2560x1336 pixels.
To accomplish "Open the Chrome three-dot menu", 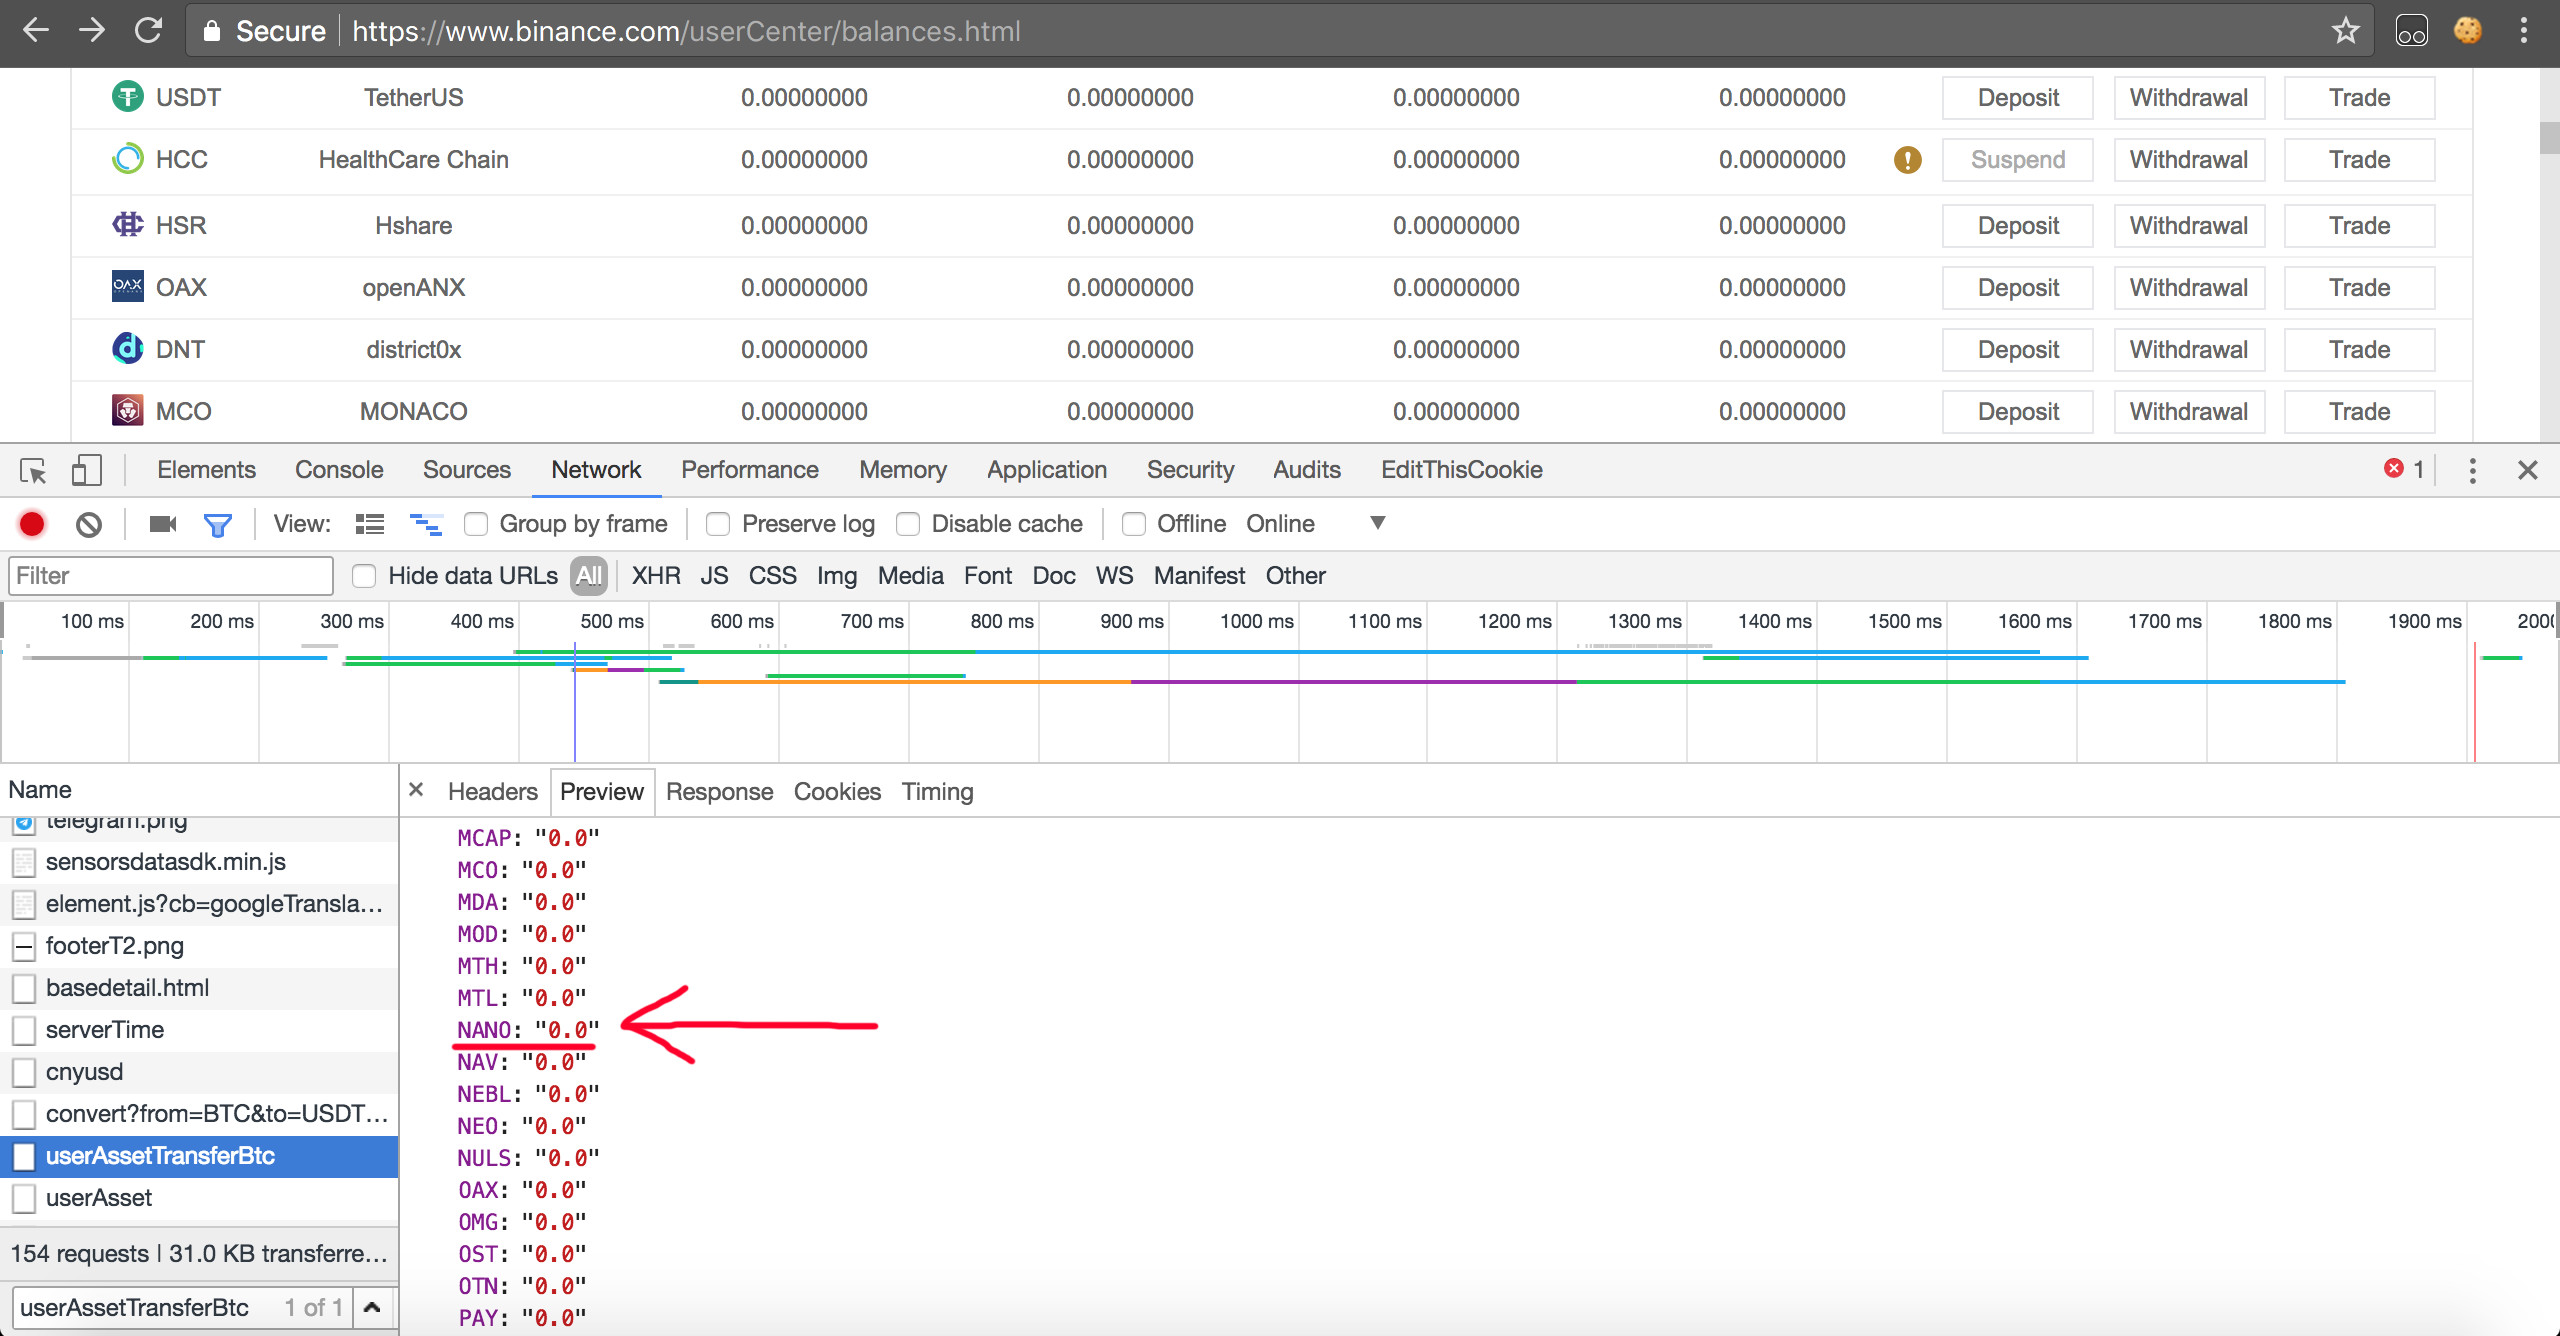I will point(2524,31).
